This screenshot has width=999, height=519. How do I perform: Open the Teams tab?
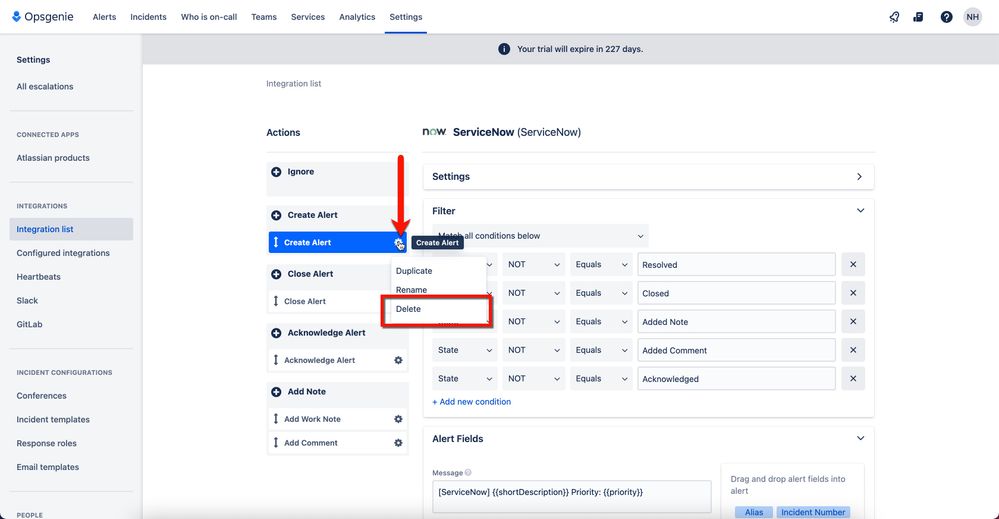point(264,17)
